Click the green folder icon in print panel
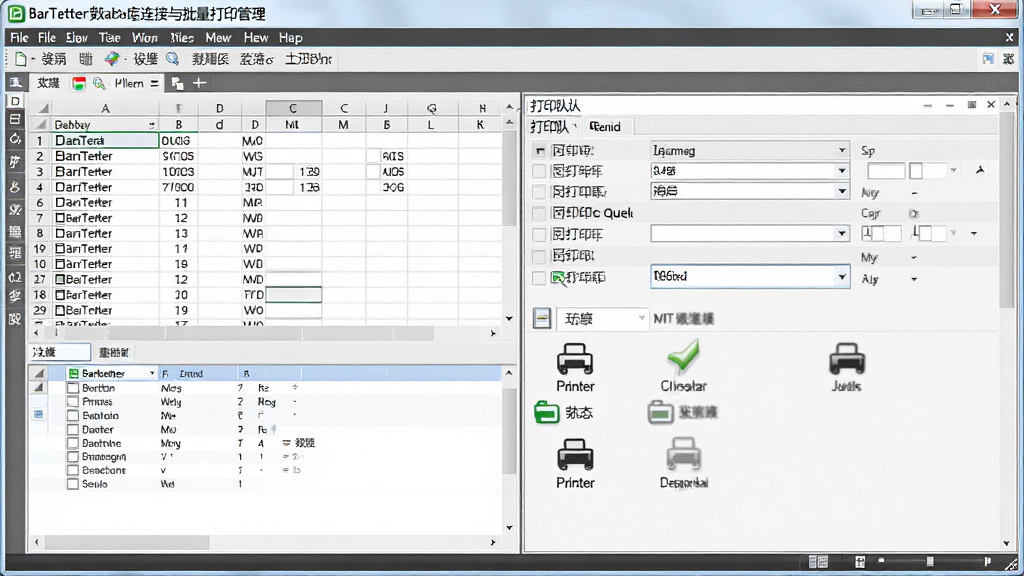The width and height of the screenshot is (1024, 576). (546, 412)
